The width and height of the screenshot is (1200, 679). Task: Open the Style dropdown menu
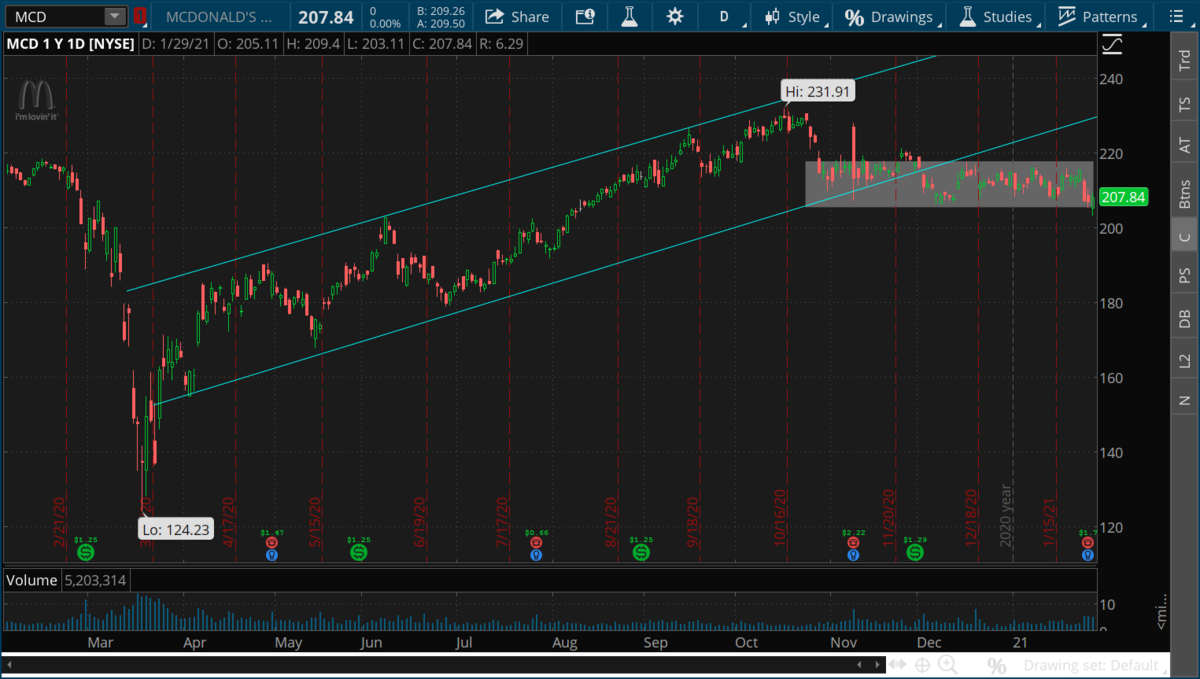(x=794, y=17)
